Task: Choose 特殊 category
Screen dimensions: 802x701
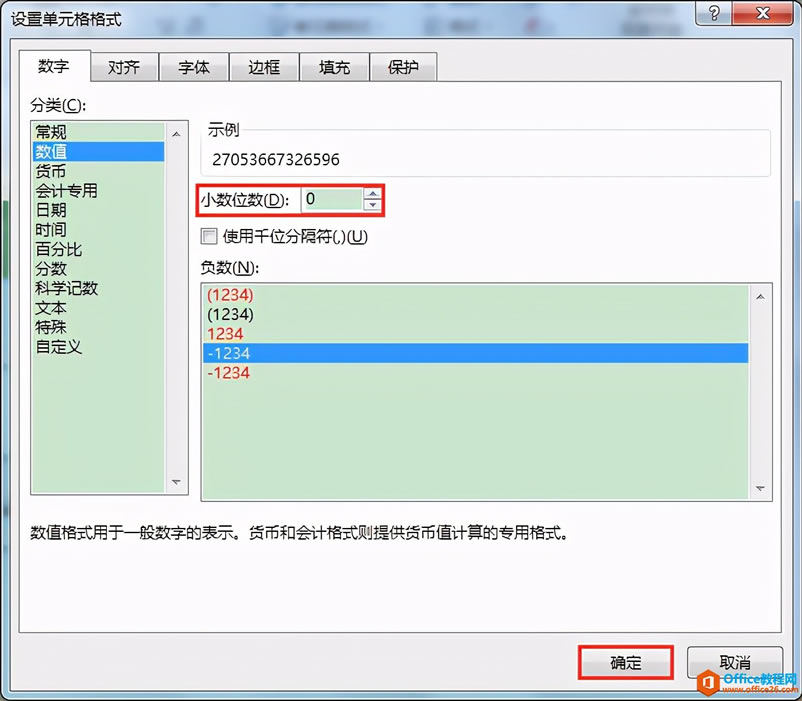Action: [x=98, y=327]
